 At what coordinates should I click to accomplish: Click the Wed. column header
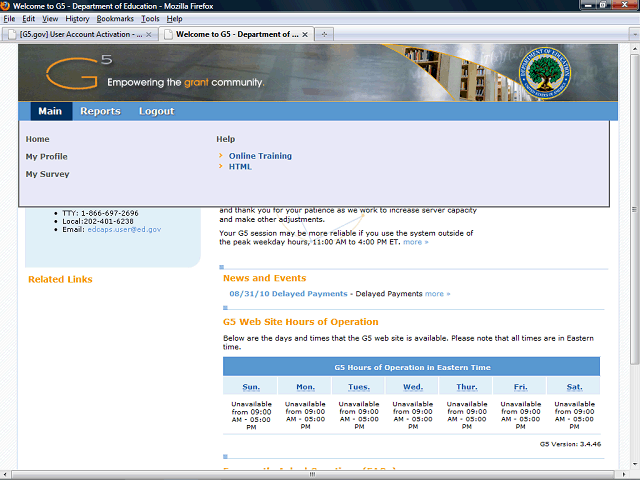[413, 387]
